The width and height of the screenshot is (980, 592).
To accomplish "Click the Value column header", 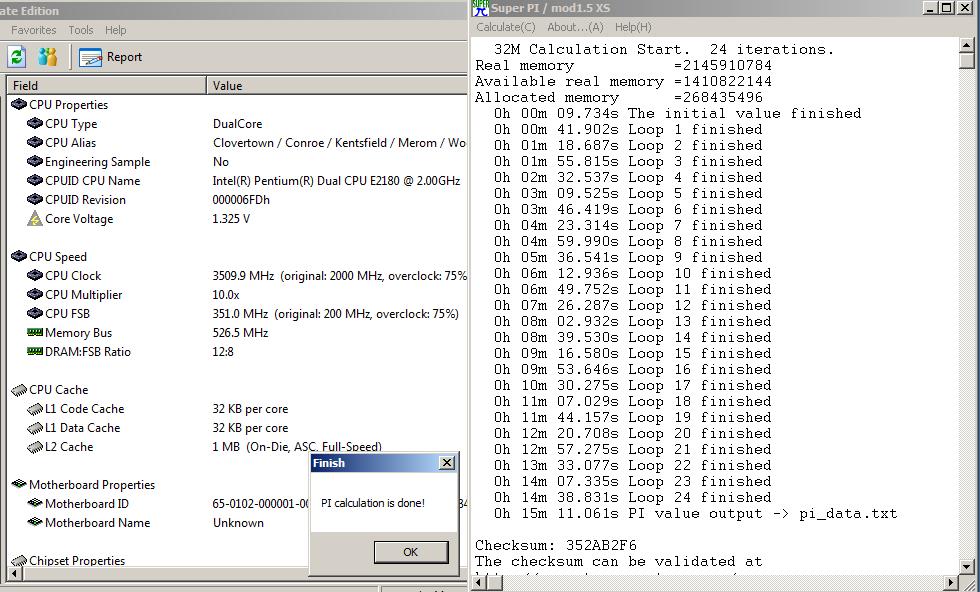I will [x=337, y=86].
